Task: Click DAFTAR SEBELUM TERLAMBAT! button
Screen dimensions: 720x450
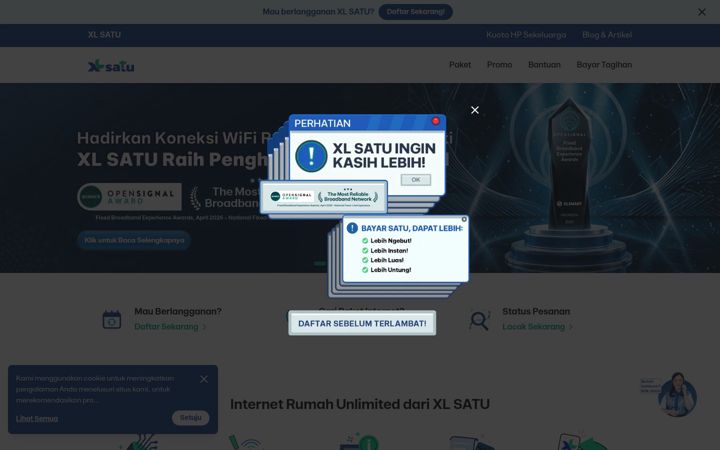Action: click(x=362, y=323)
